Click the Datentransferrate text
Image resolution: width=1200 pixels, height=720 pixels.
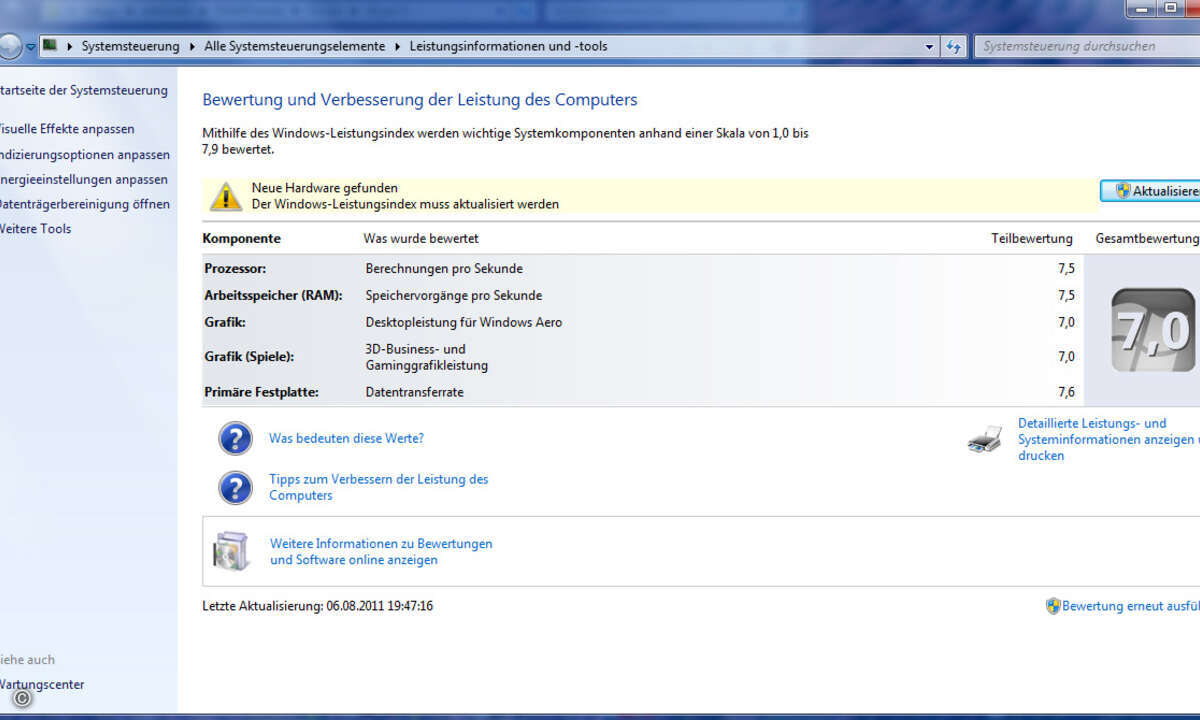(x=414, y=393)
